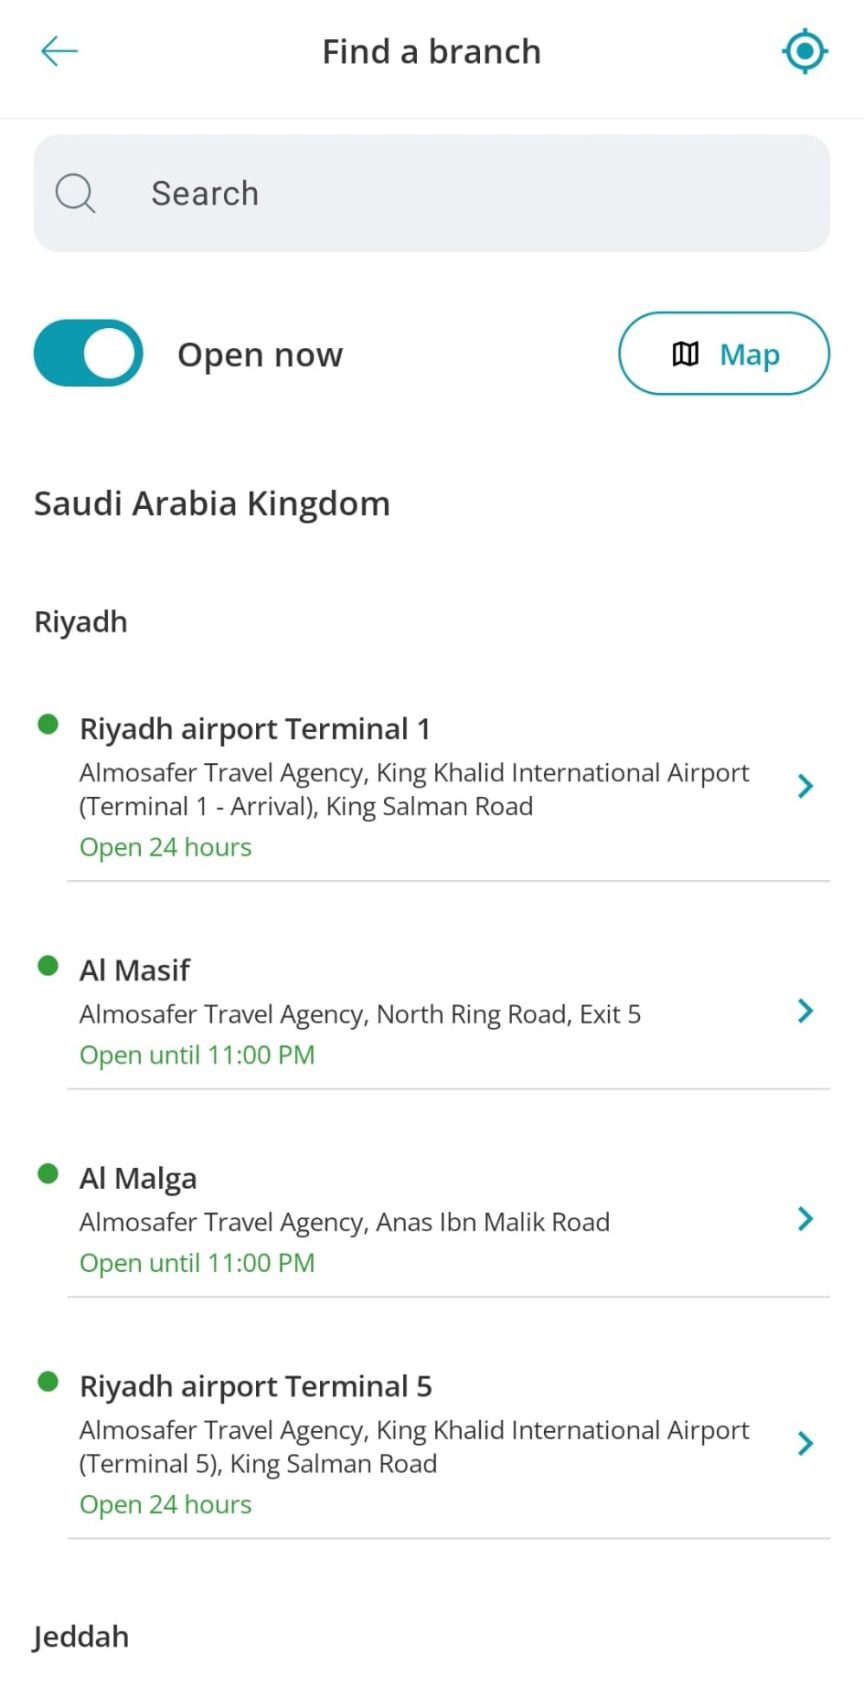Tap the locate-me target icon
Screen dimensions: 864x1707
coord(805,51)
